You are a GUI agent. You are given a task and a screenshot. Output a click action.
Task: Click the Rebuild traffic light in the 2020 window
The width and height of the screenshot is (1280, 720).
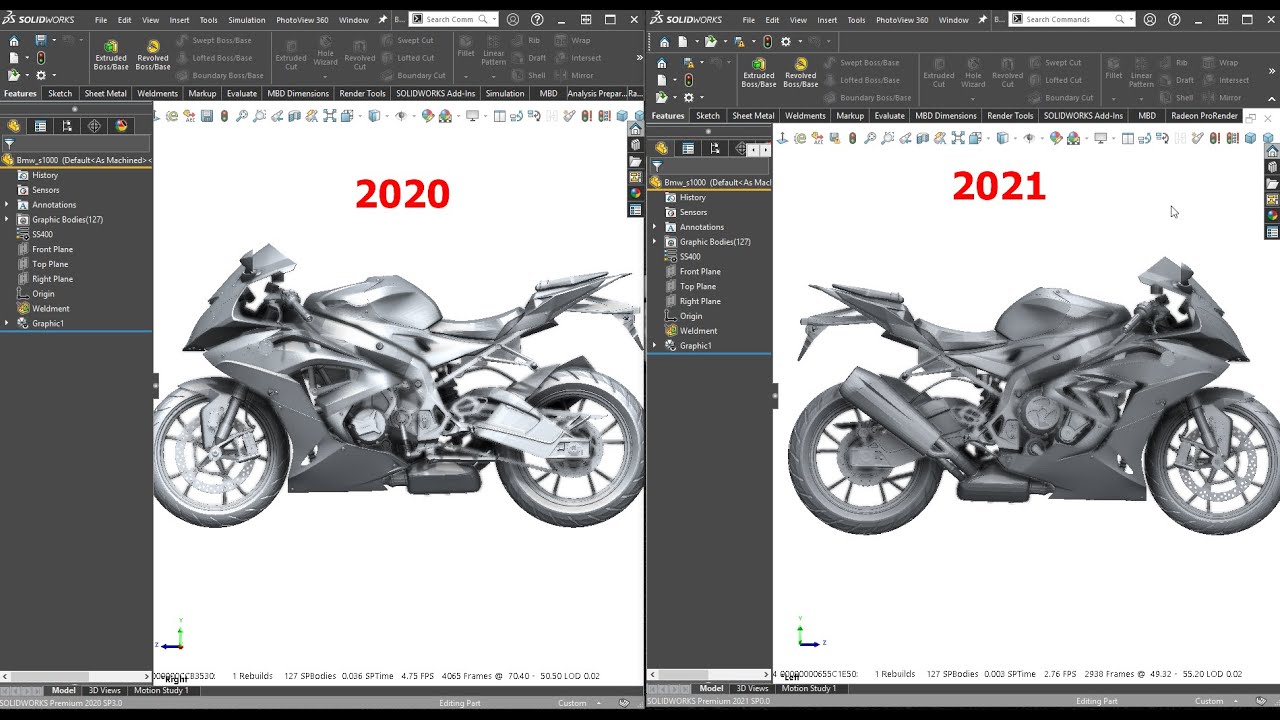coord(41,58)
